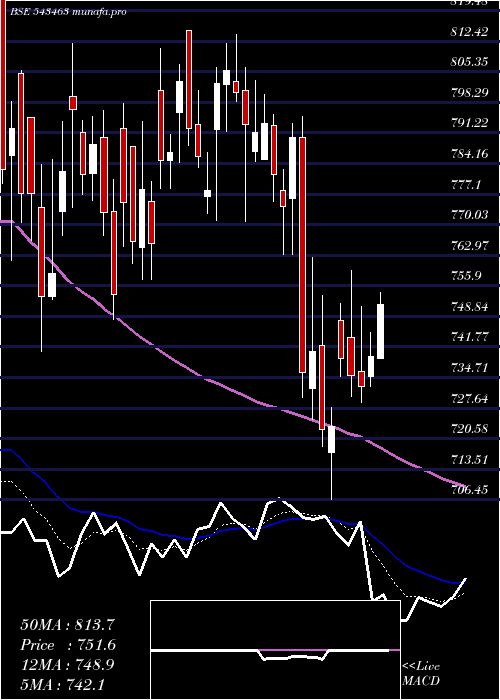Click the 727.64 price axis label
500x700 pixels.
pos(469,399)
